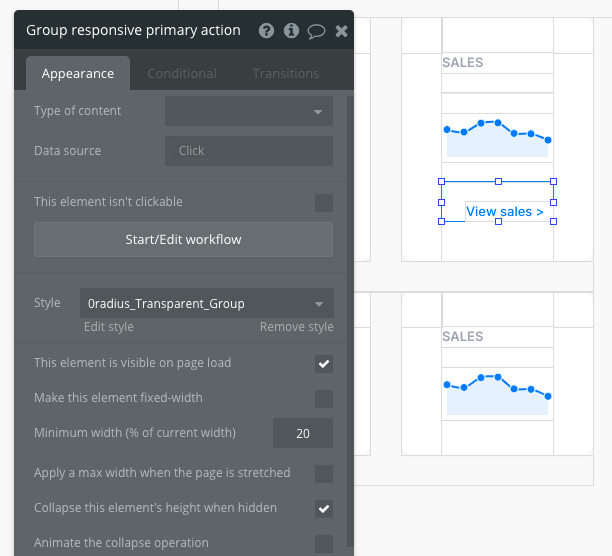Expand the Style dropdown menu
This screenshot has height=556, width=612.
pos(207,303)
